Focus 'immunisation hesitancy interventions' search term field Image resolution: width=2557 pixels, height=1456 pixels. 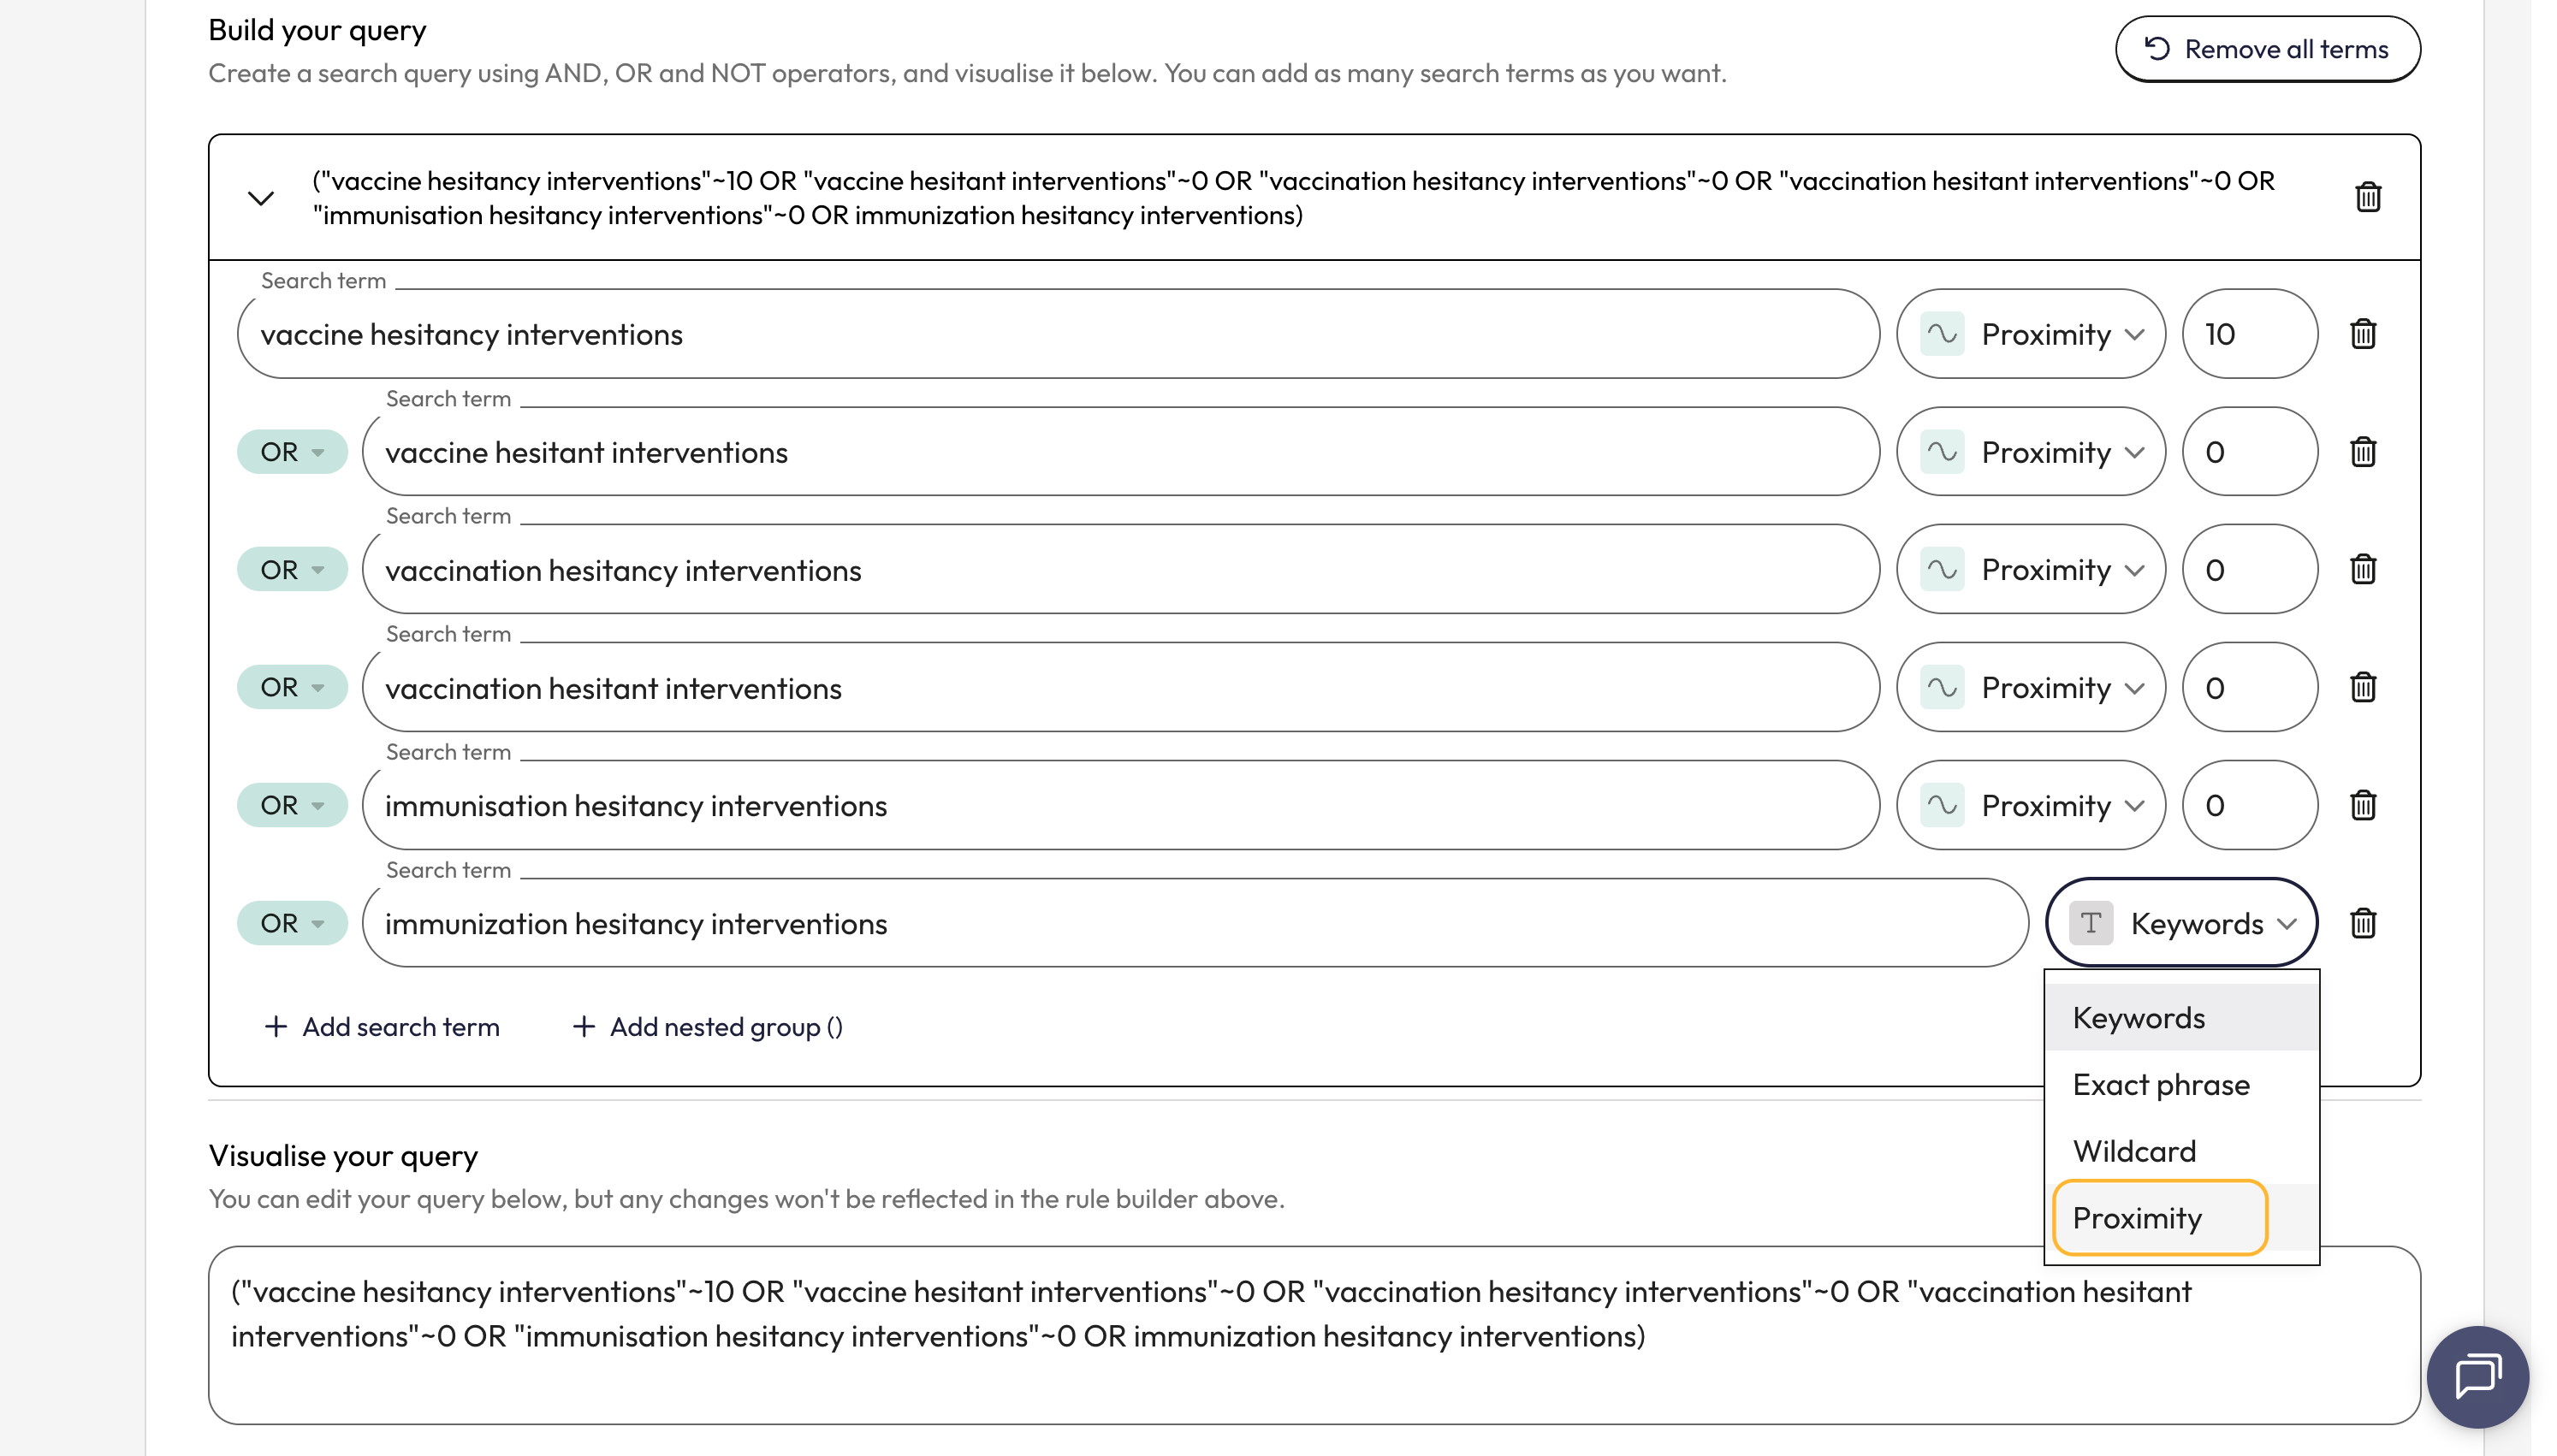[1121, 806]
